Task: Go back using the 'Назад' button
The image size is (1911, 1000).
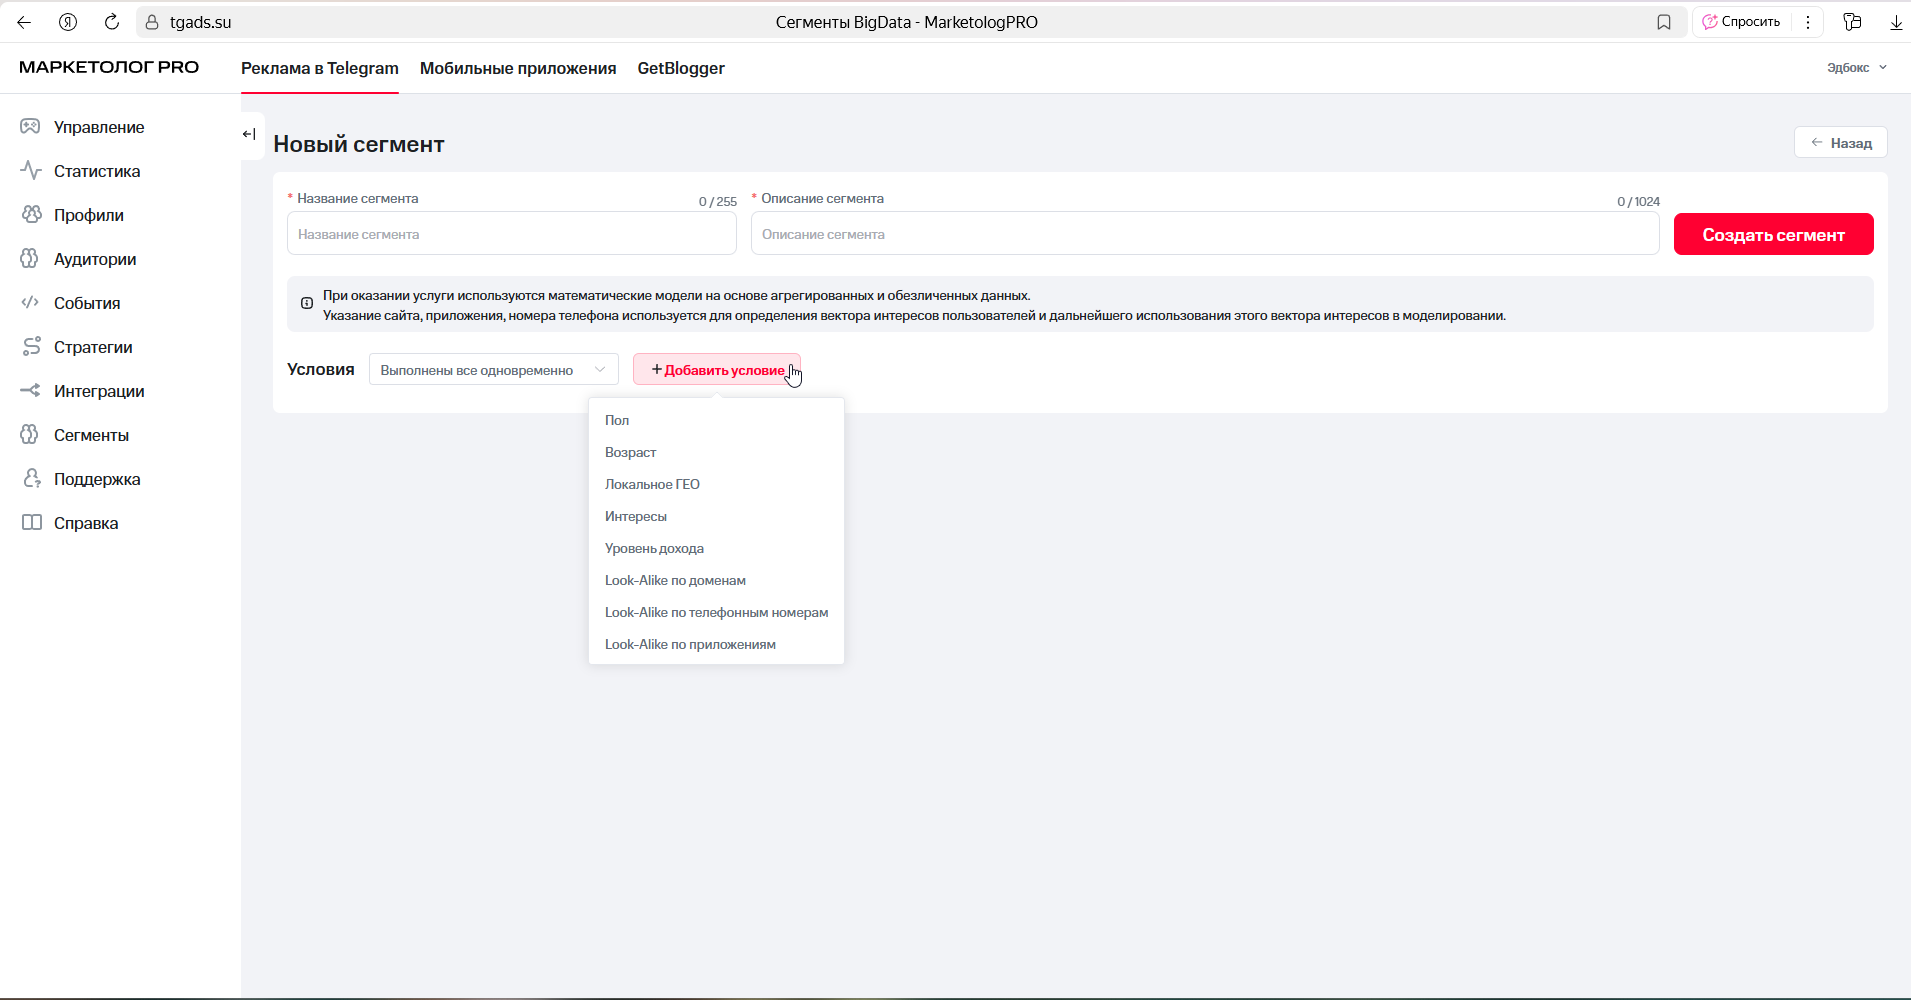Action: tap(1840, 143)
